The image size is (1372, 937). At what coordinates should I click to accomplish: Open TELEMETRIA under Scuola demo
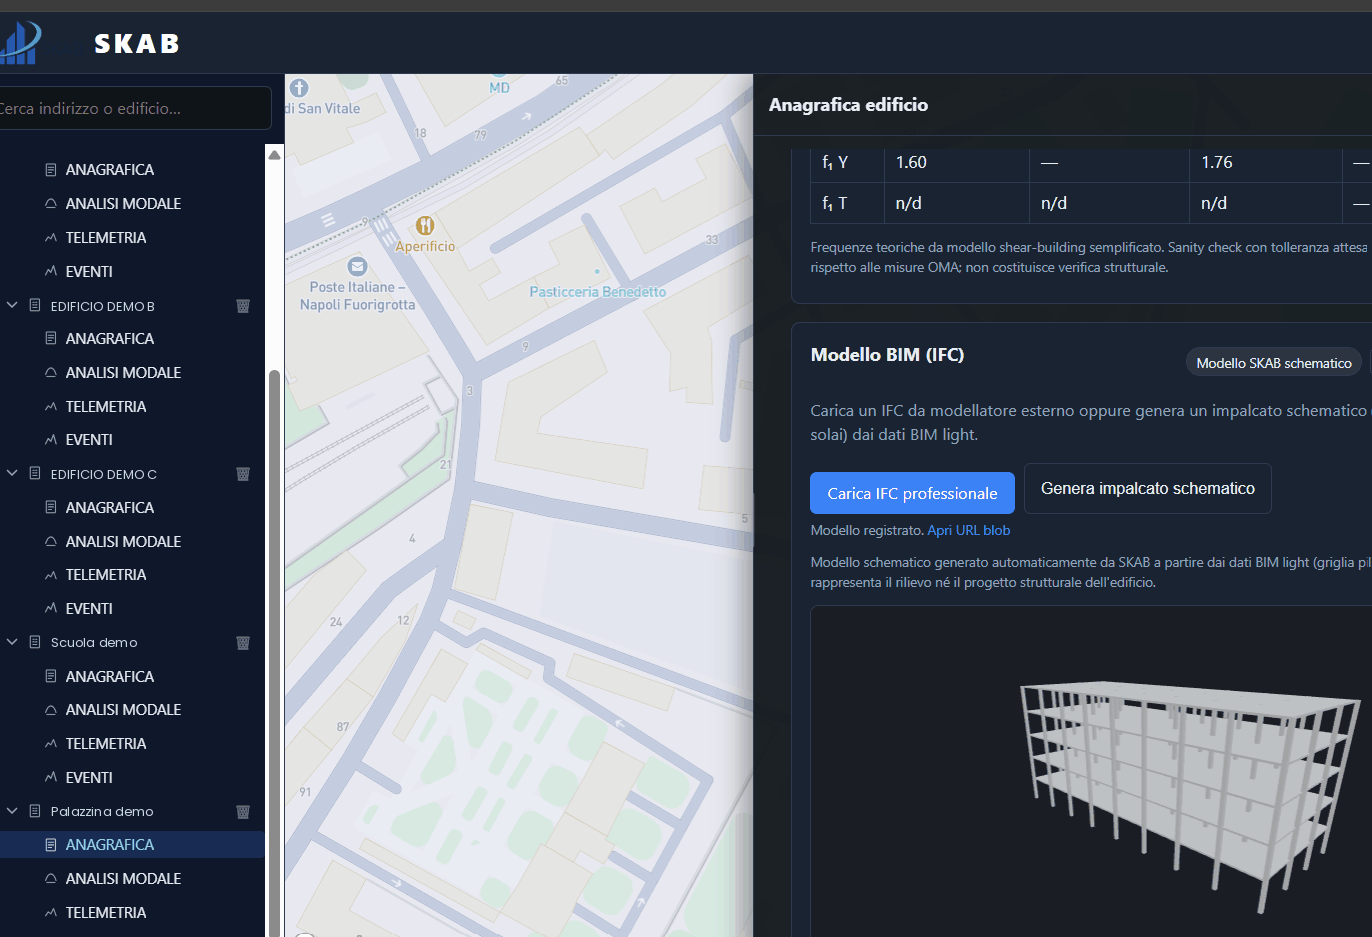click(x=106, y=744)
